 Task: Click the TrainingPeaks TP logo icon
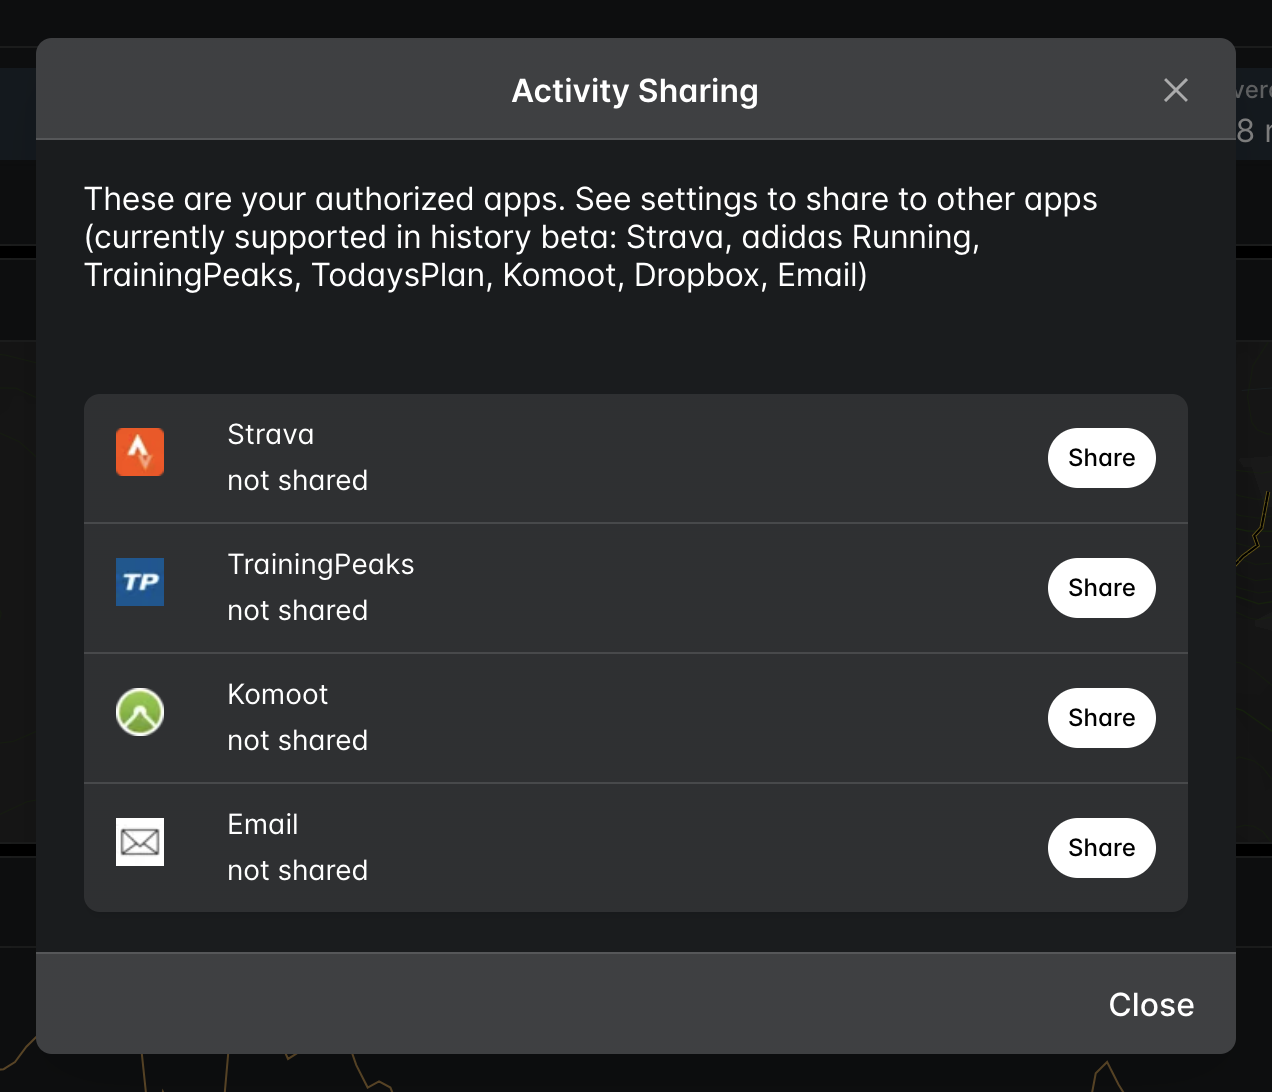pyautogui.click(x=140, y=582)
